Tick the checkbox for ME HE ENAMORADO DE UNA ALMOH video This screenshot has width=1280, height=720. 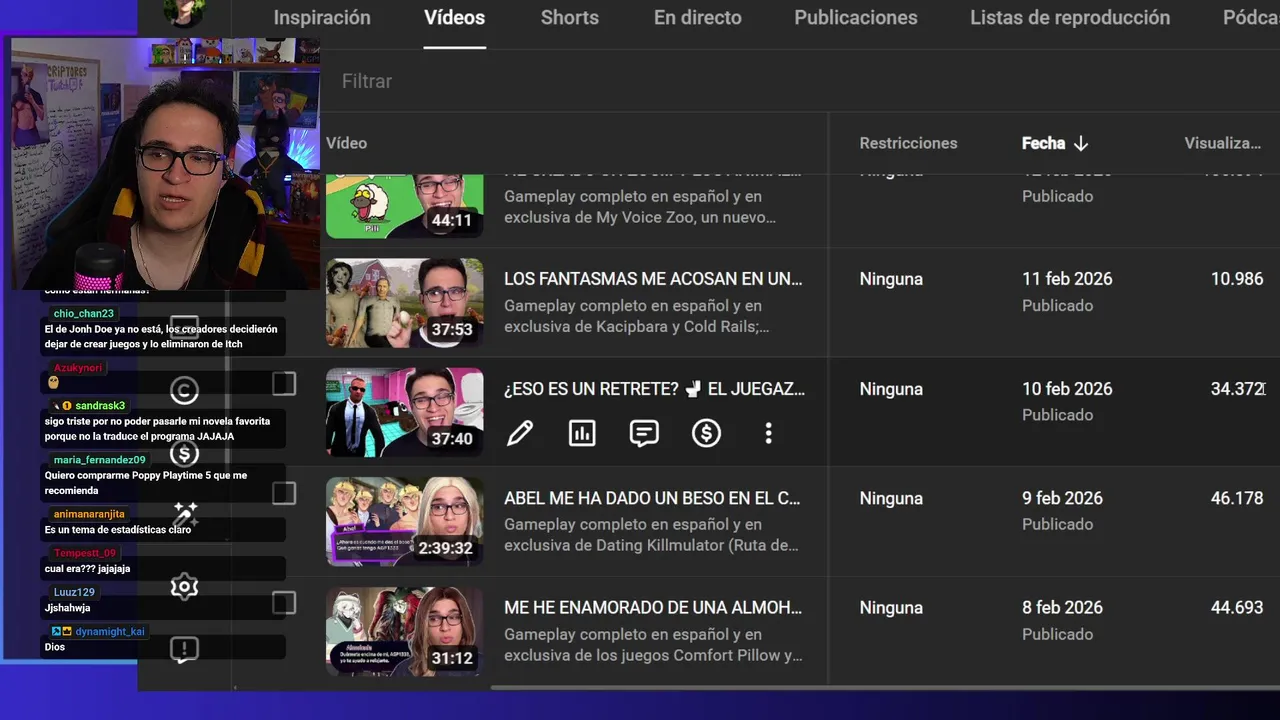284,603
